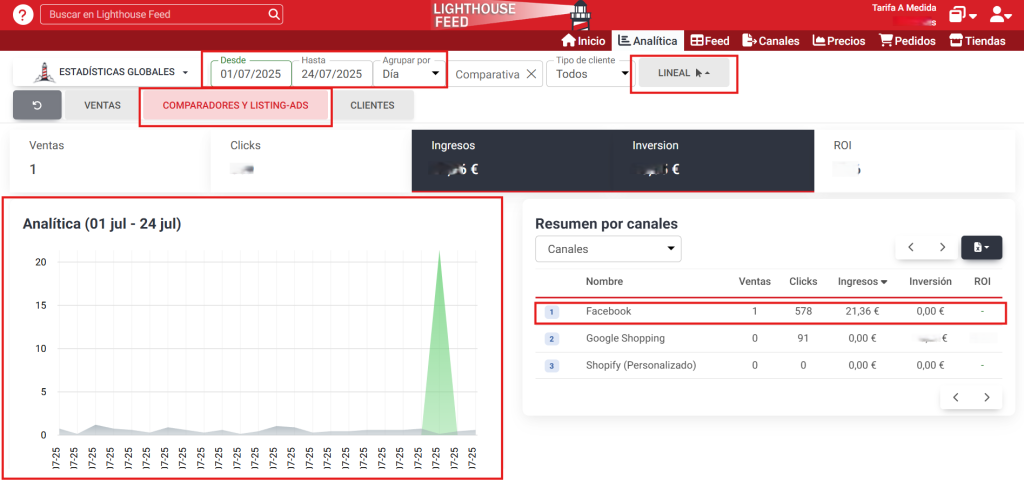This screenshot has height=480, width=1024.
Task: Click Google Shopping's 91 clicks value
Action: tap(803, 338)
